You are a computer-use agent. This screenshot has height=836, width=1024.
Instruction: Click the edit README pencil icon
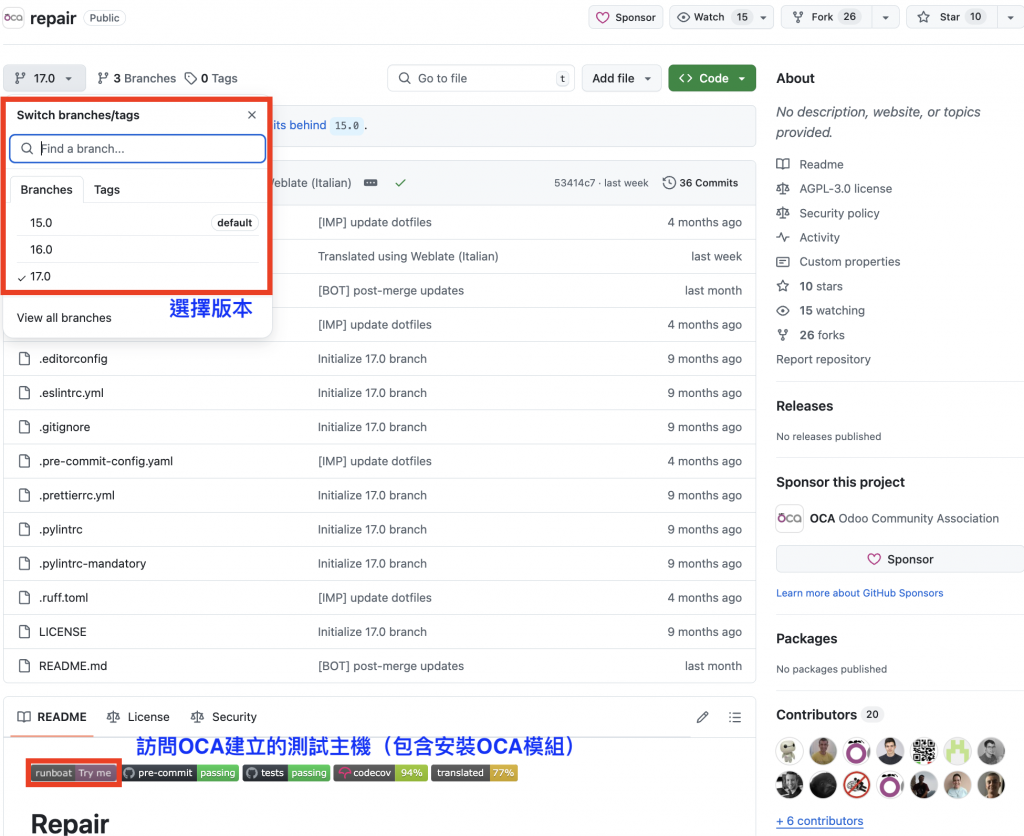[x=703, y=717]
